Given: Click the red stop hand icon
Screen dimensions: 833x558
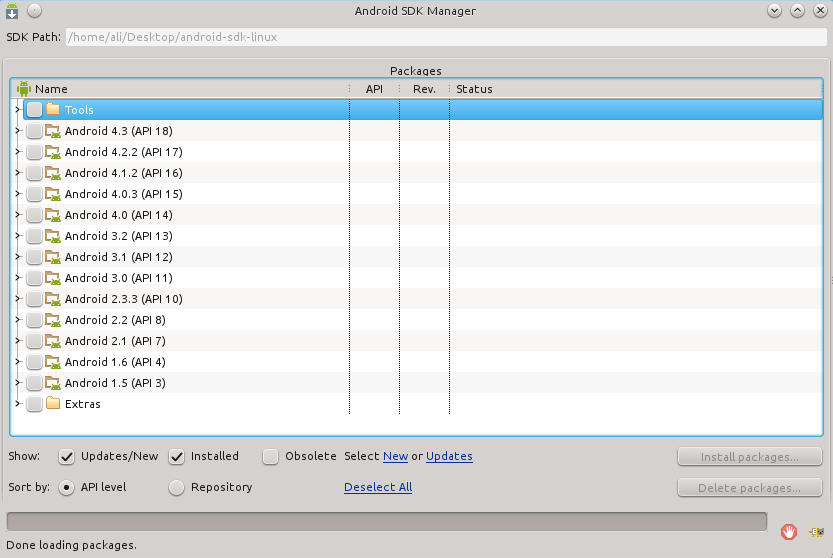Looking at the screenshot, I should tap(789, 531).
